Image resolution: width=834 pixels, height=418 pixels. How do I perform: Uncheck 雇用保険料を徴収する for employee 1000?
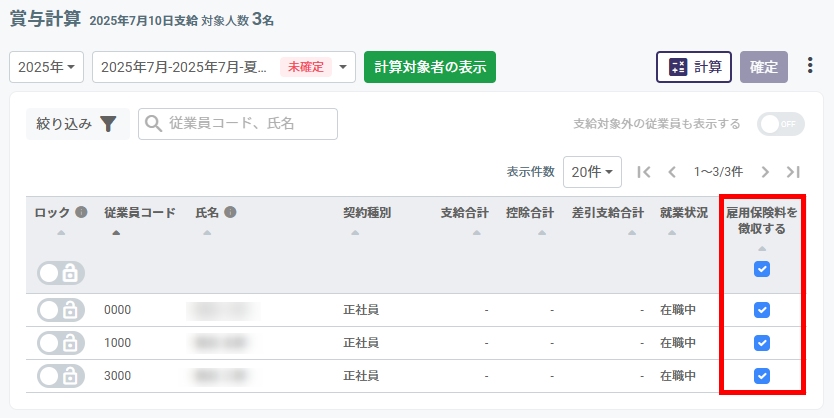click(x=762, y=343)
